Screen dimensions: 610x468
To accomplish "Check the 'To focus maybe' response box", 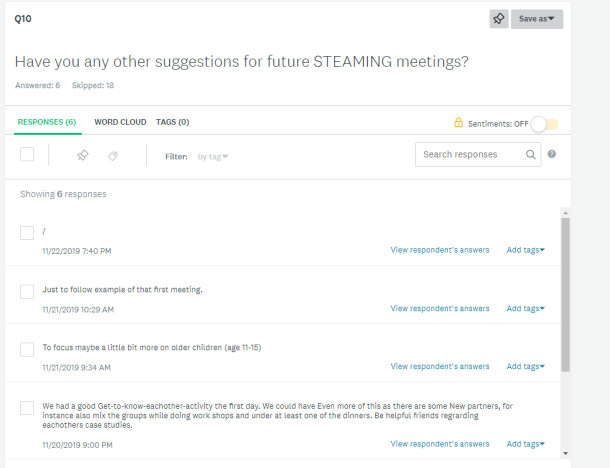I will coord(27,349).
